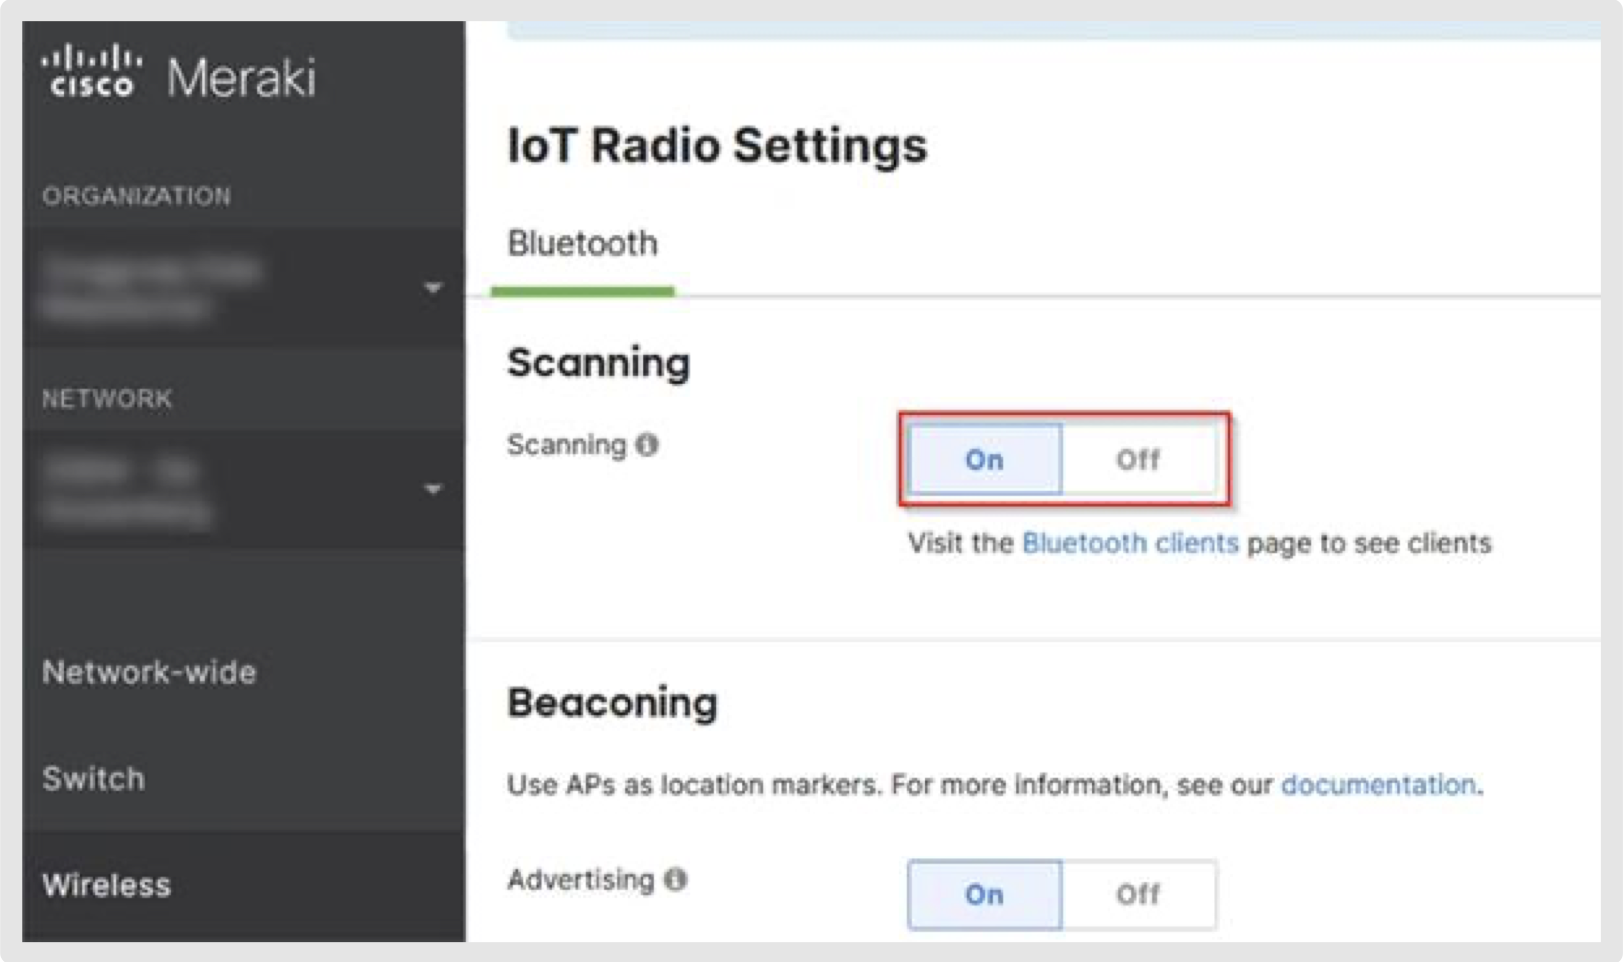Expand the Organization selector dropdown arrow
The height and width of the screenshot is (962, 1624).
(432, 288)
